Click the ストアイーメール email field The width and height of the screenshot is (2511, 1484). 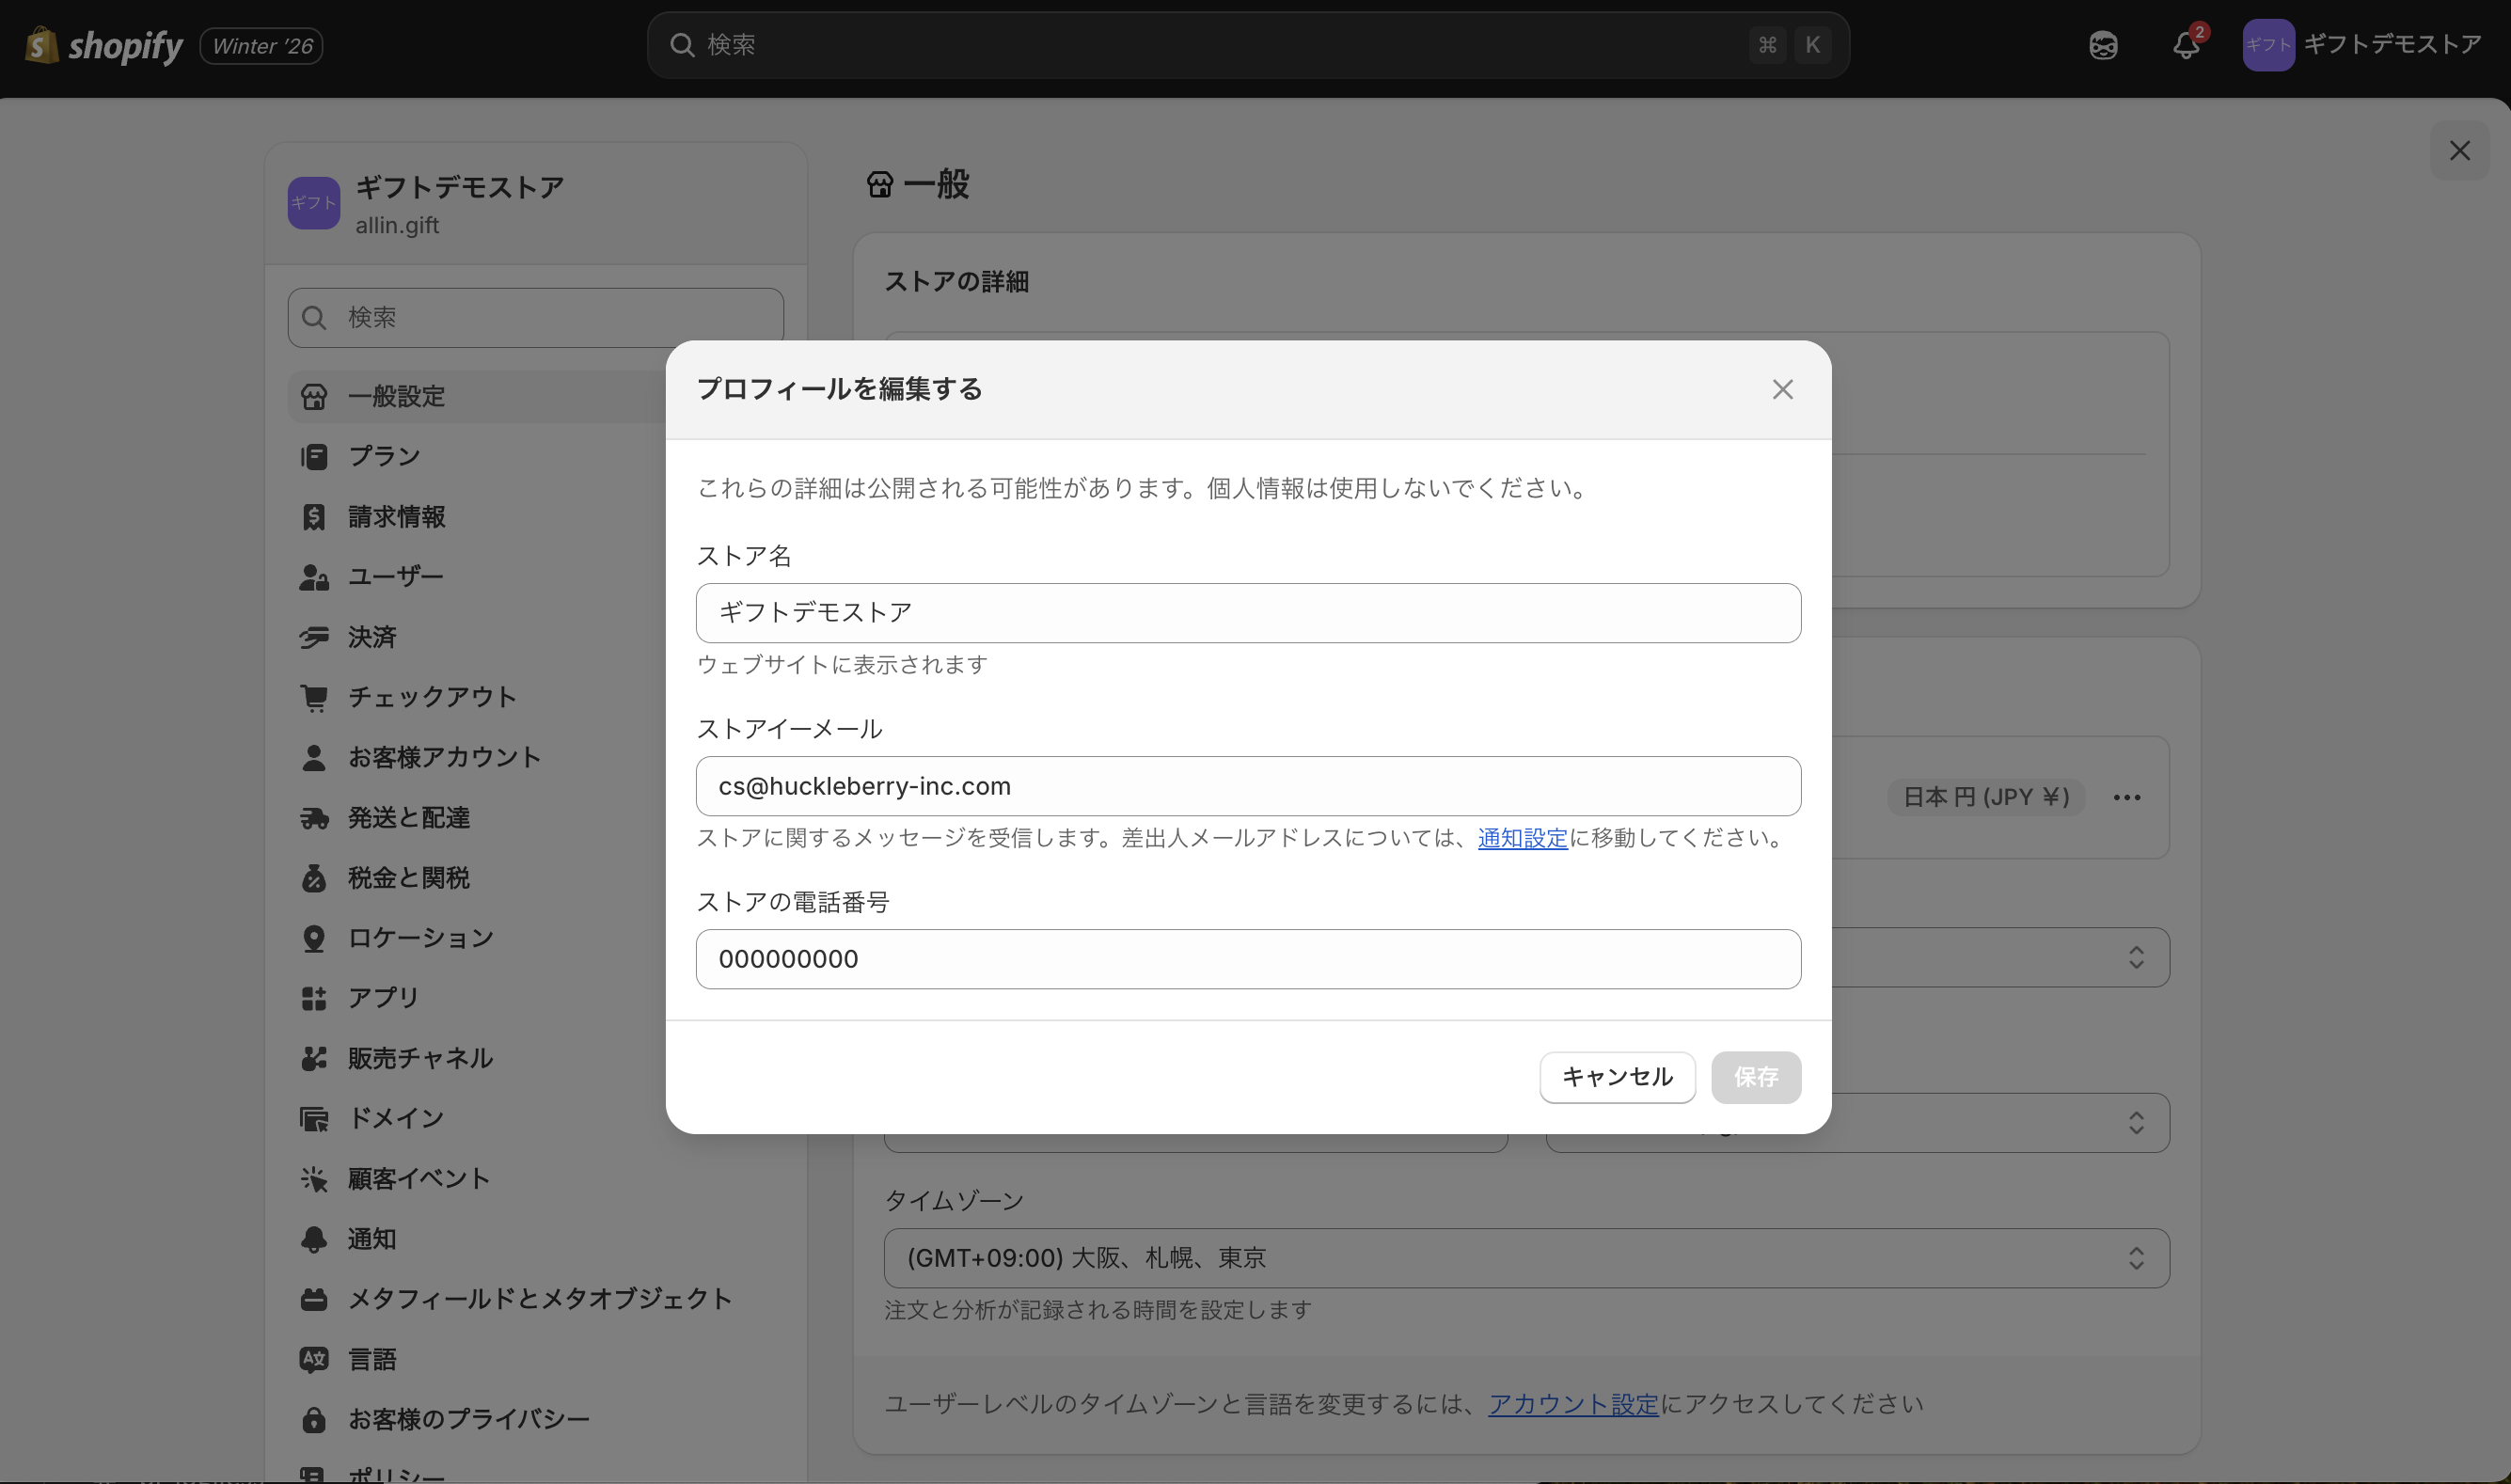coord(1247,786)
